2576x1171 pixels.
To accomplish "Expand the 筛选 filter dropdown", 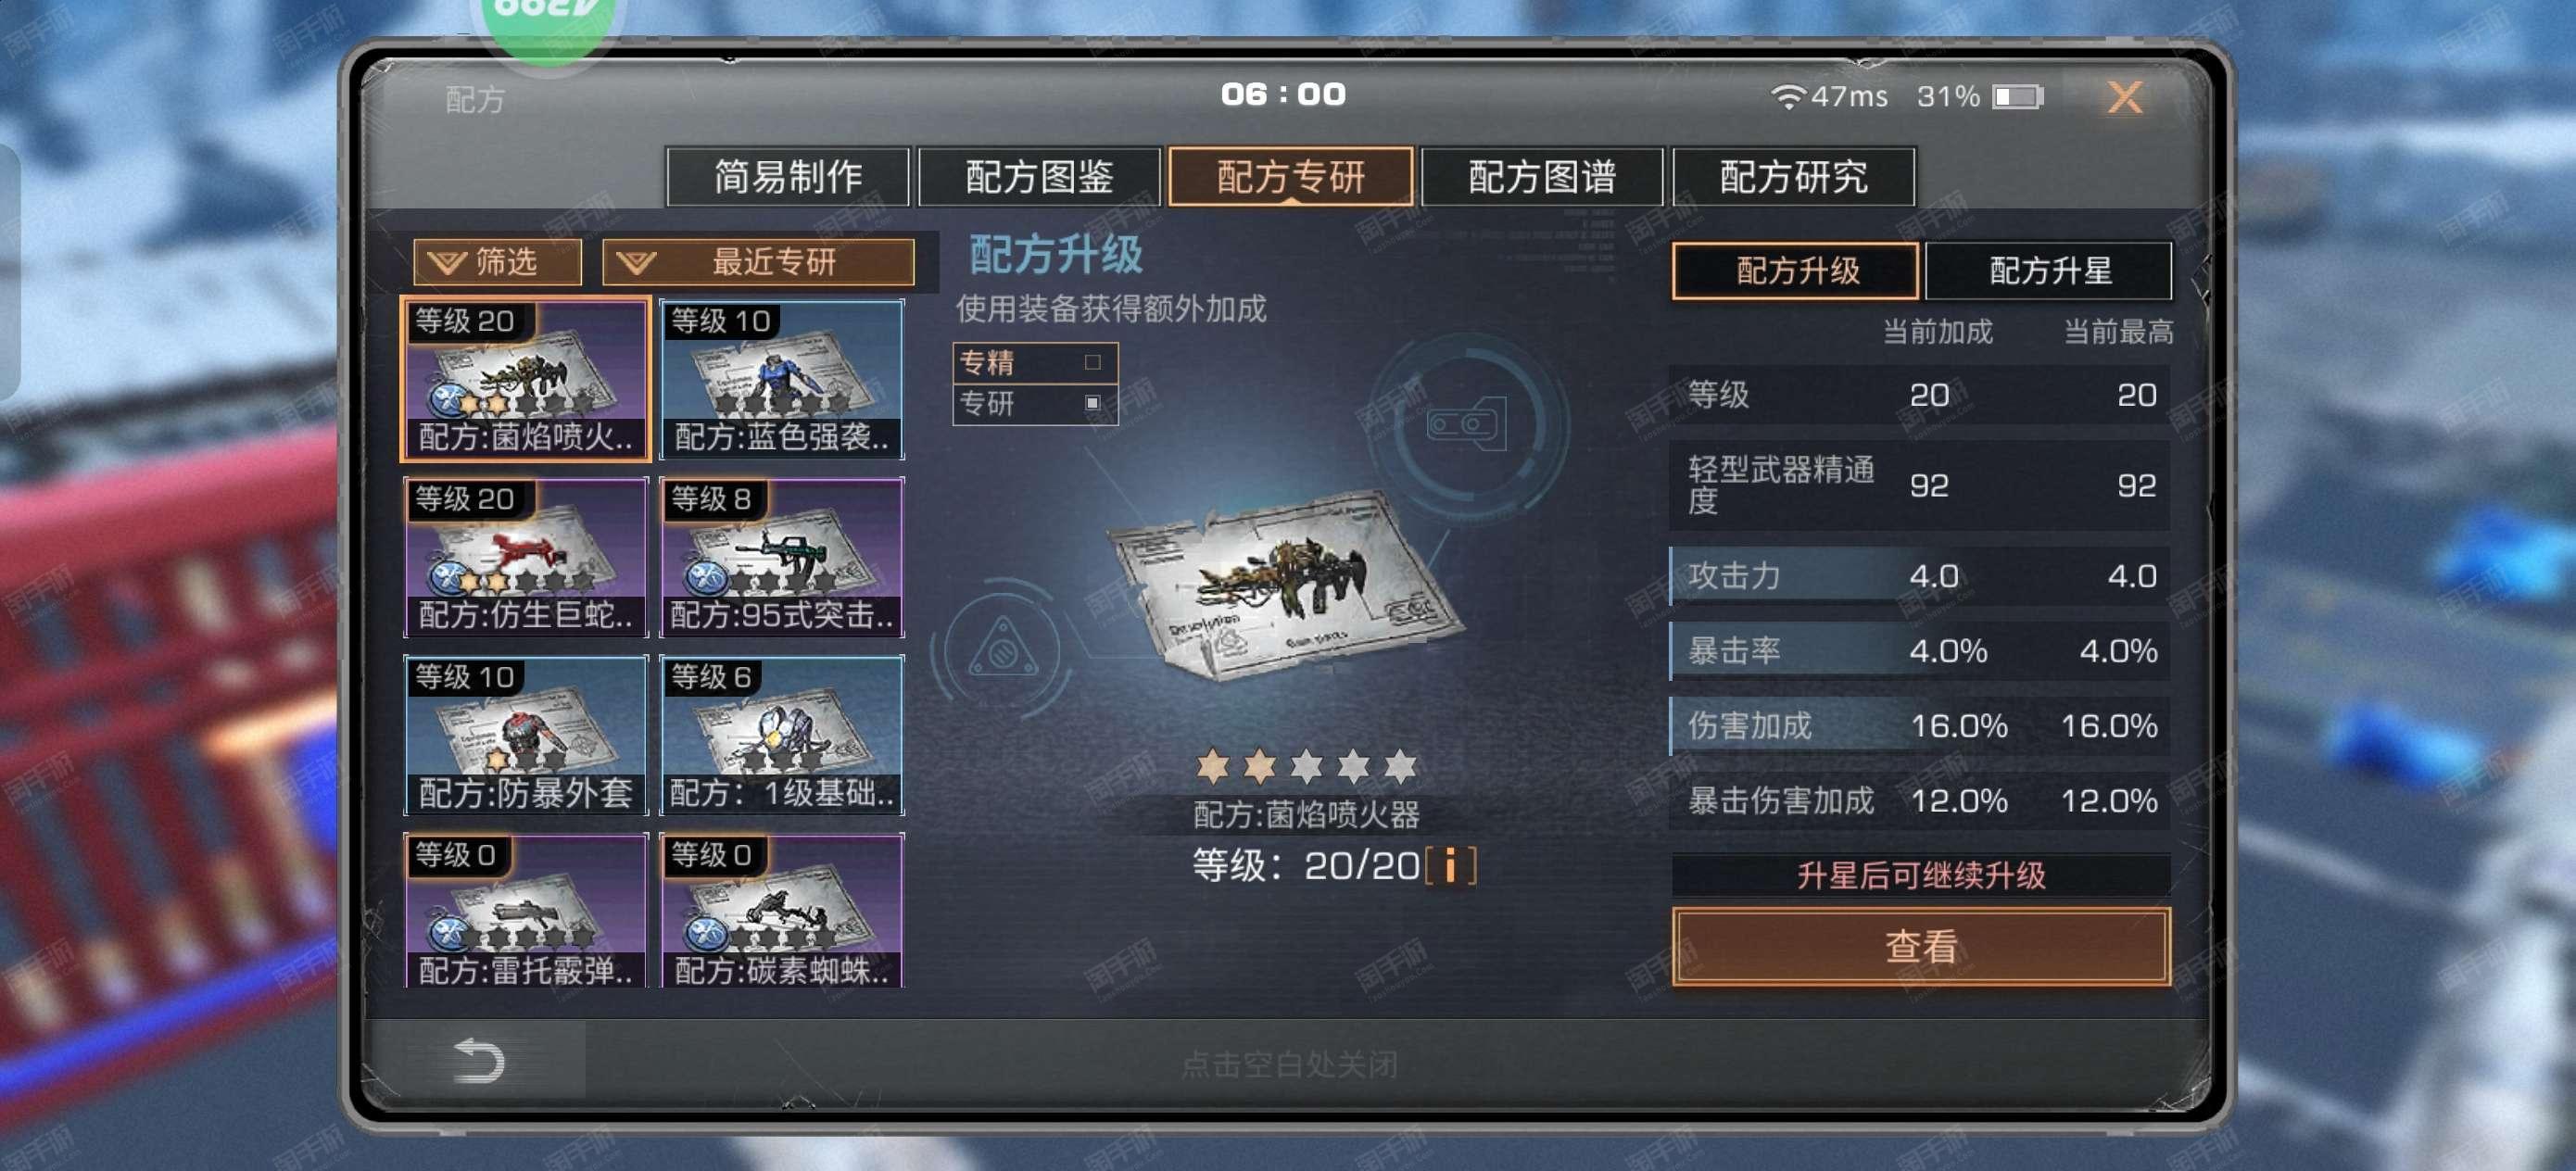I will tap(498, 262).
